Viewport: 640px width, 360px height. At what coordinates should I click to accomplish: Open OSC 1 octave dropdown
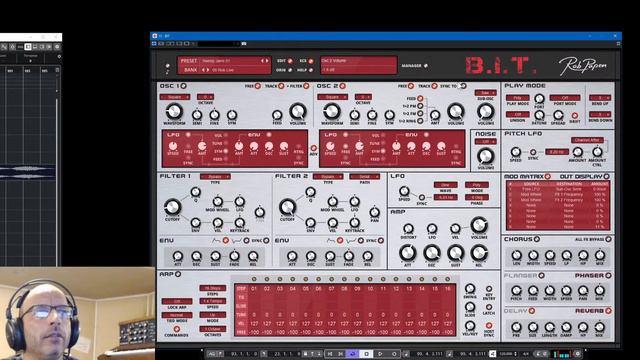click(x=205, y=97)
